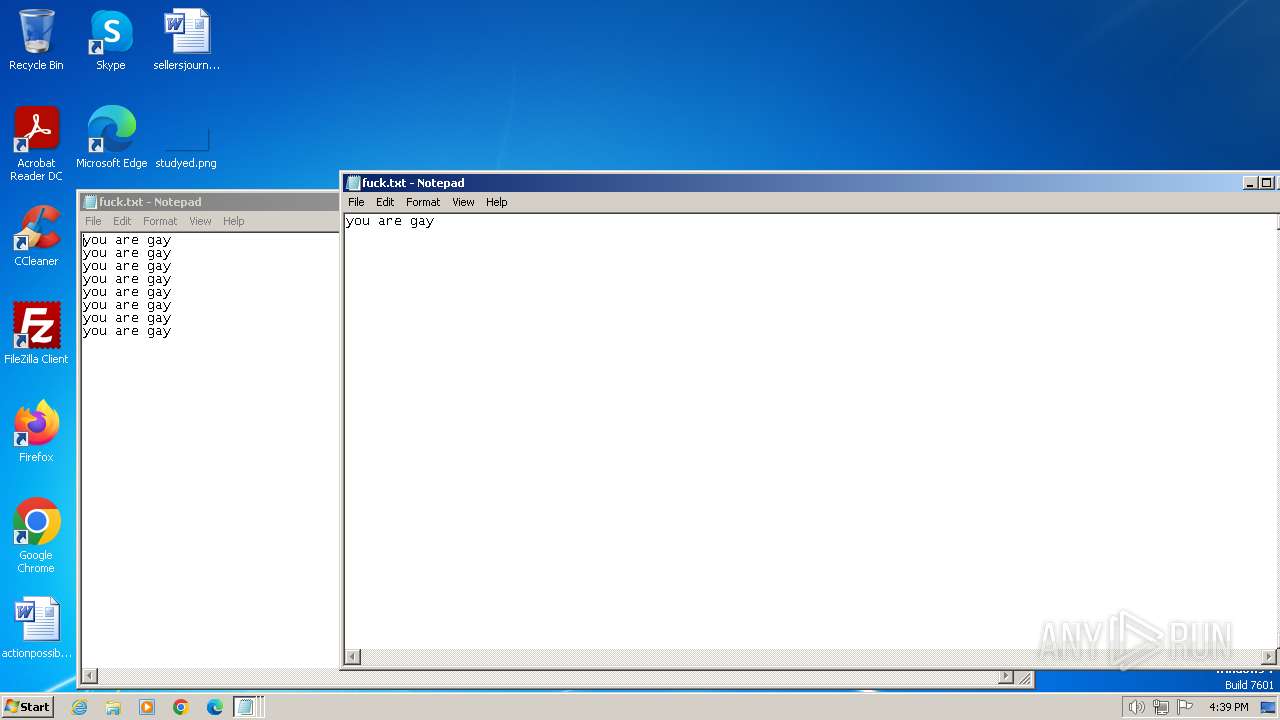Focus the background Notepad via its title bar
The width and height of the screenshot is (1280, 720).
(210, 202)
